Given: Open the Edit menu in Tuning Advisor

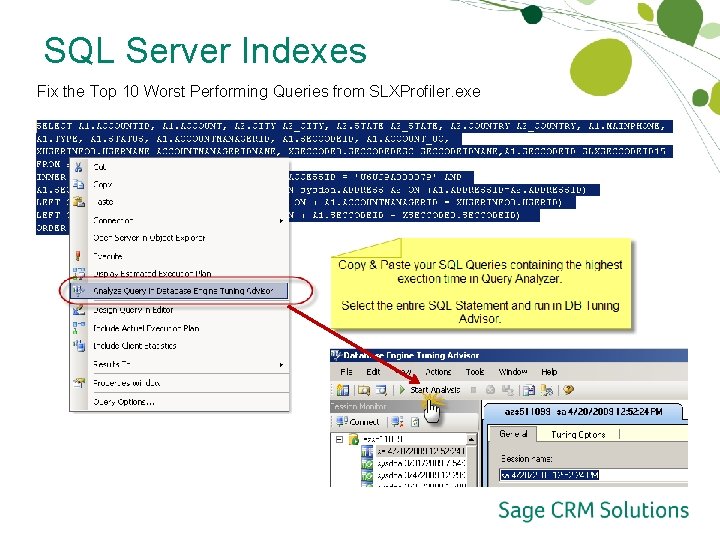Looking at the screenshot, I should tap(373, 372).
